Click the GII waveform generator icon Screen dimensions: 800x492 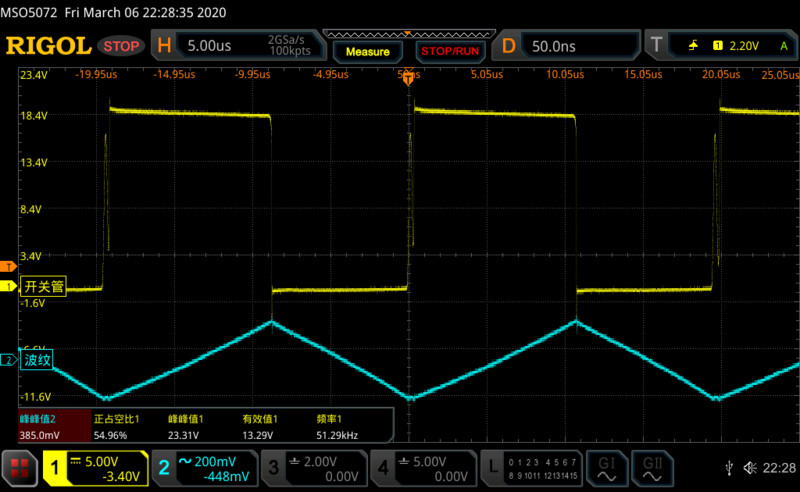pyautogui.click(x=653, y=467)
